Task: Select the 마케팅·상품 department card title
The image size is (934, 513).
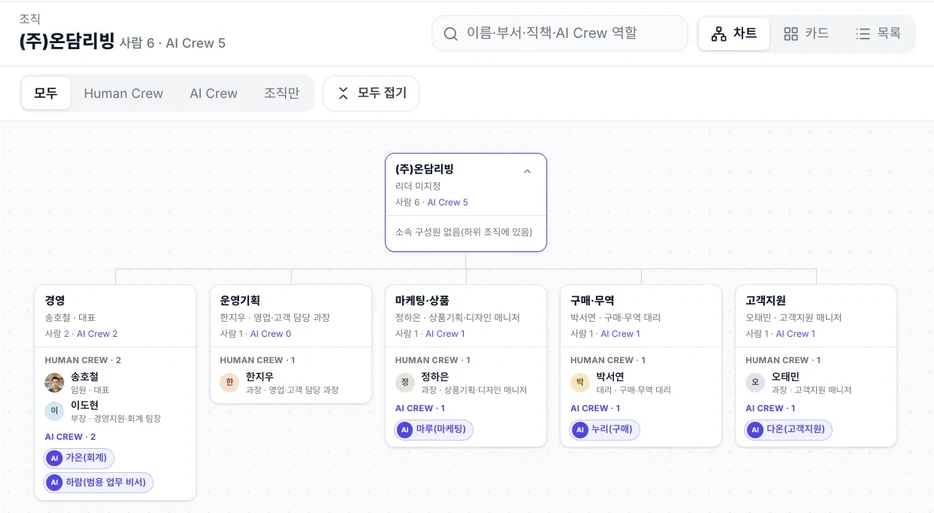Action: pos(422,300)
